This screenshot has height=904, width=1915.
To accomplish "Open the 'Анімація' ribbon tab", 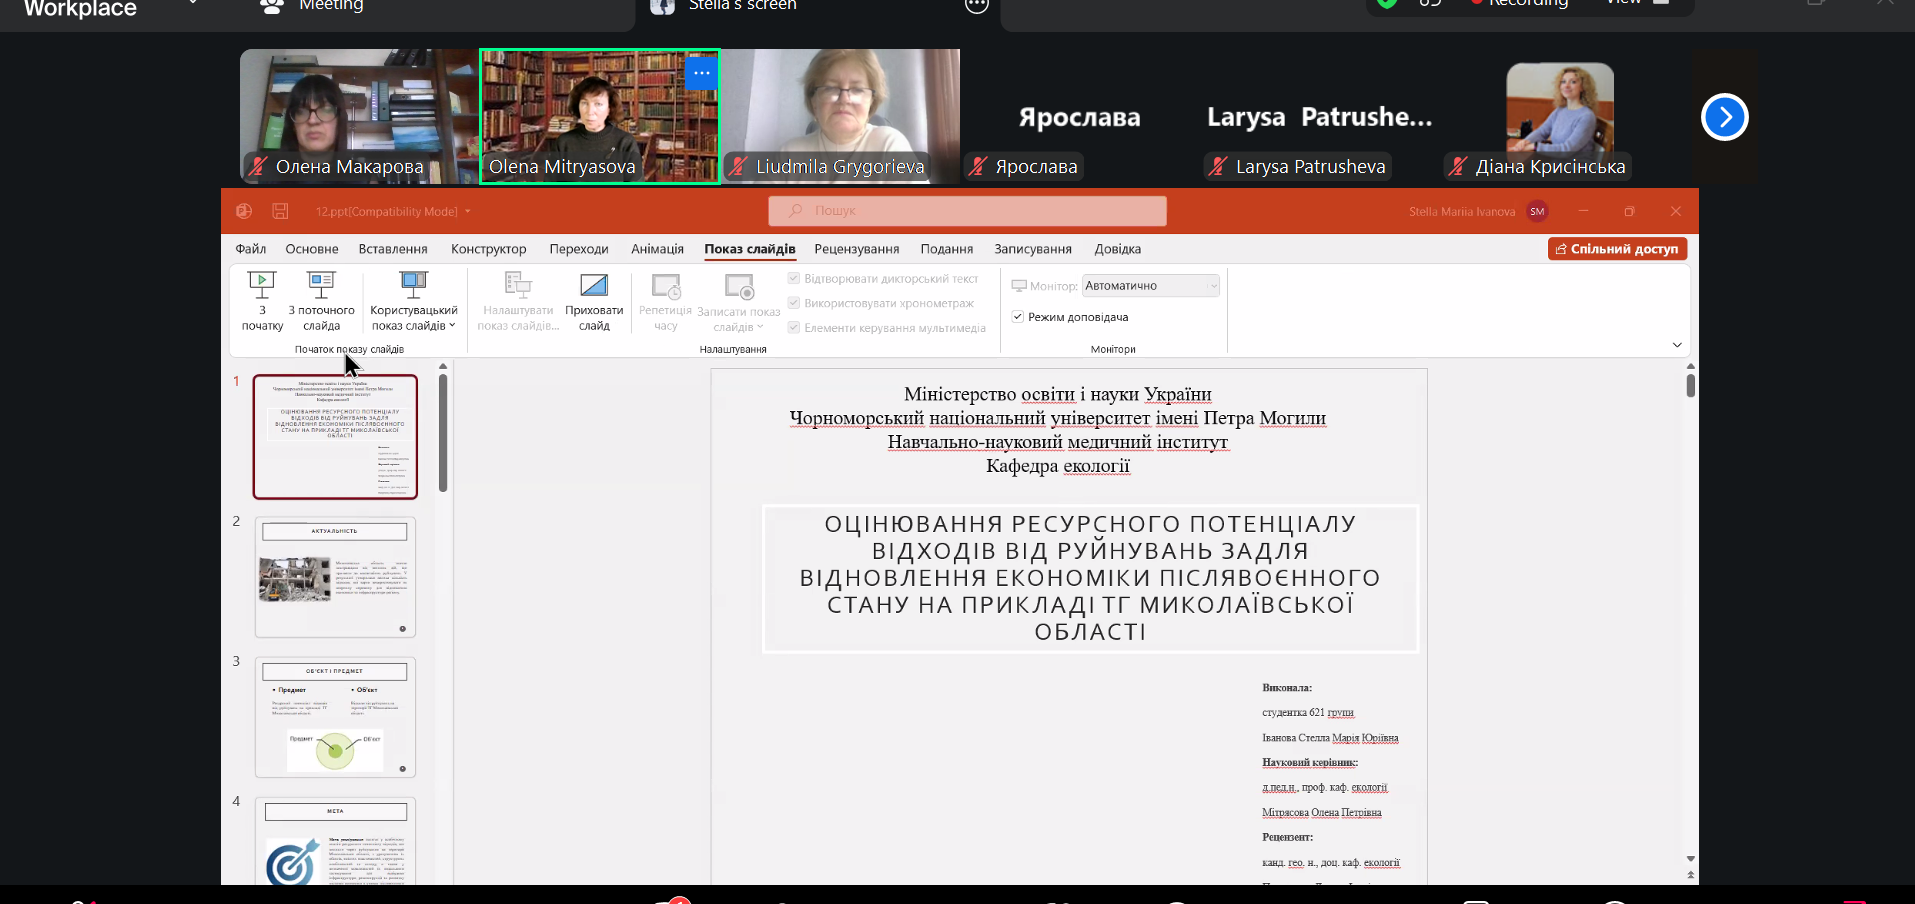I will [x=657, y=249].
